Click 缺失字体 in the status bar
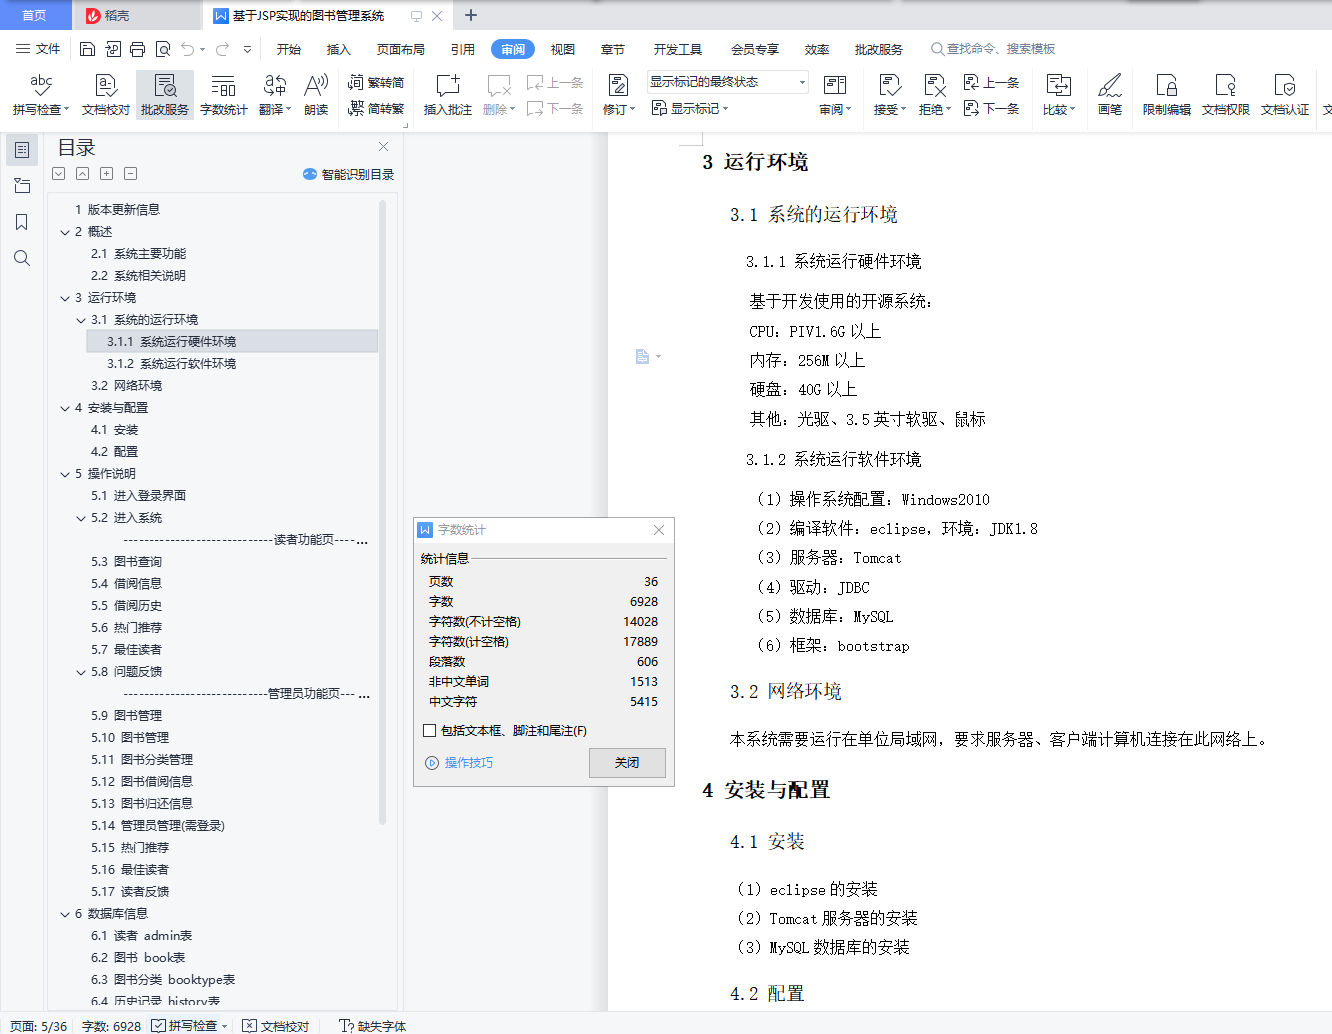 click(x=373, y=1026)
